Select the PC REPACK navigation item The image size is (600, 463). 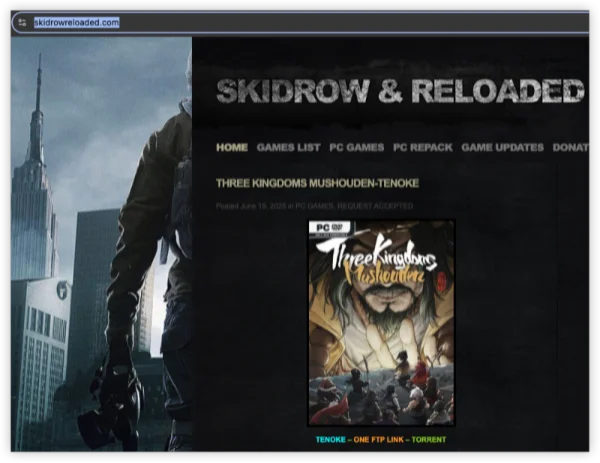[422, 148]
